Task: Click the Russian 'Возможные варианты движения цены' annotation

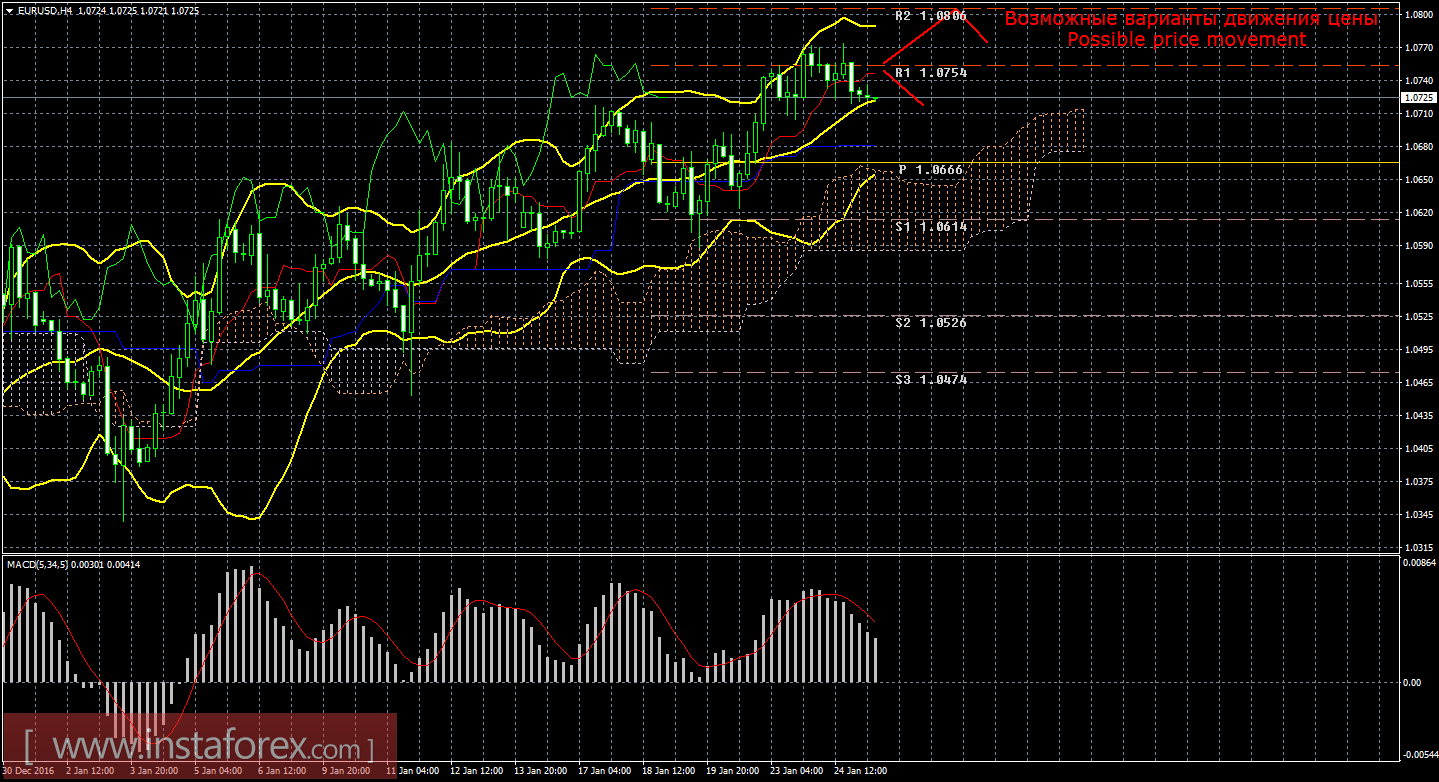Action: click(x=1191, y=19)
